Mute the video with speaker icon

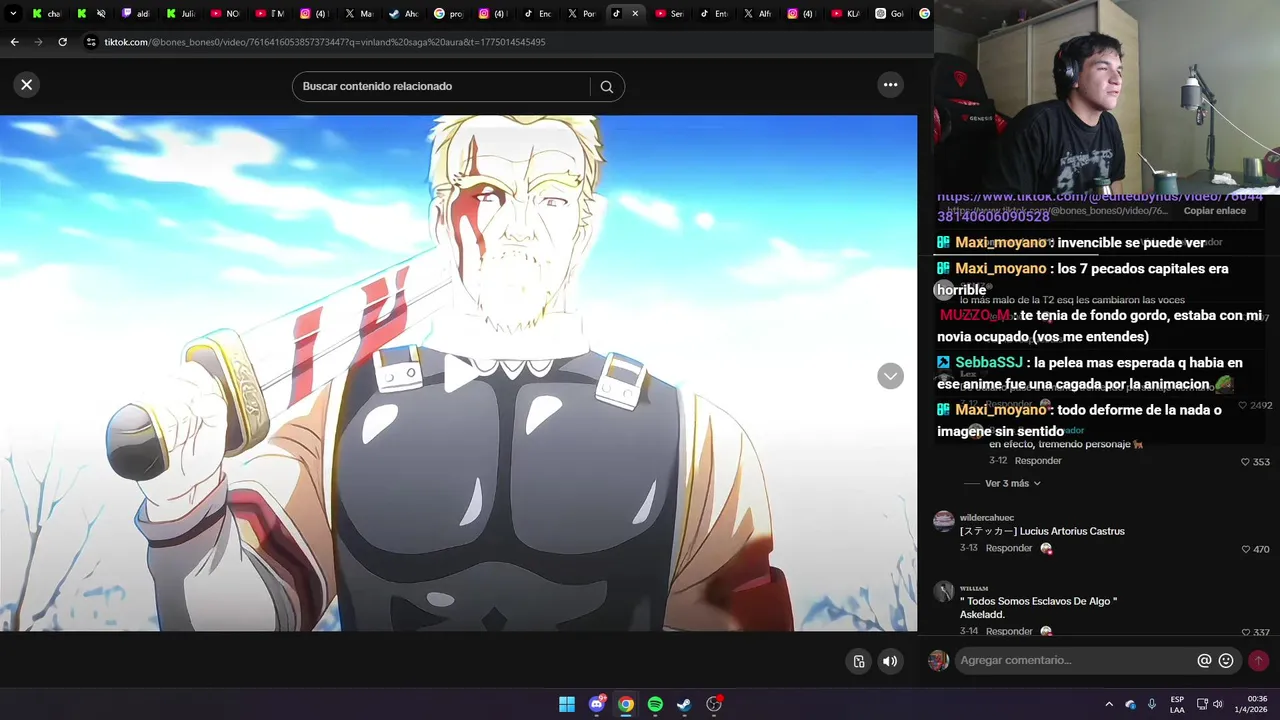coord(890,661)
